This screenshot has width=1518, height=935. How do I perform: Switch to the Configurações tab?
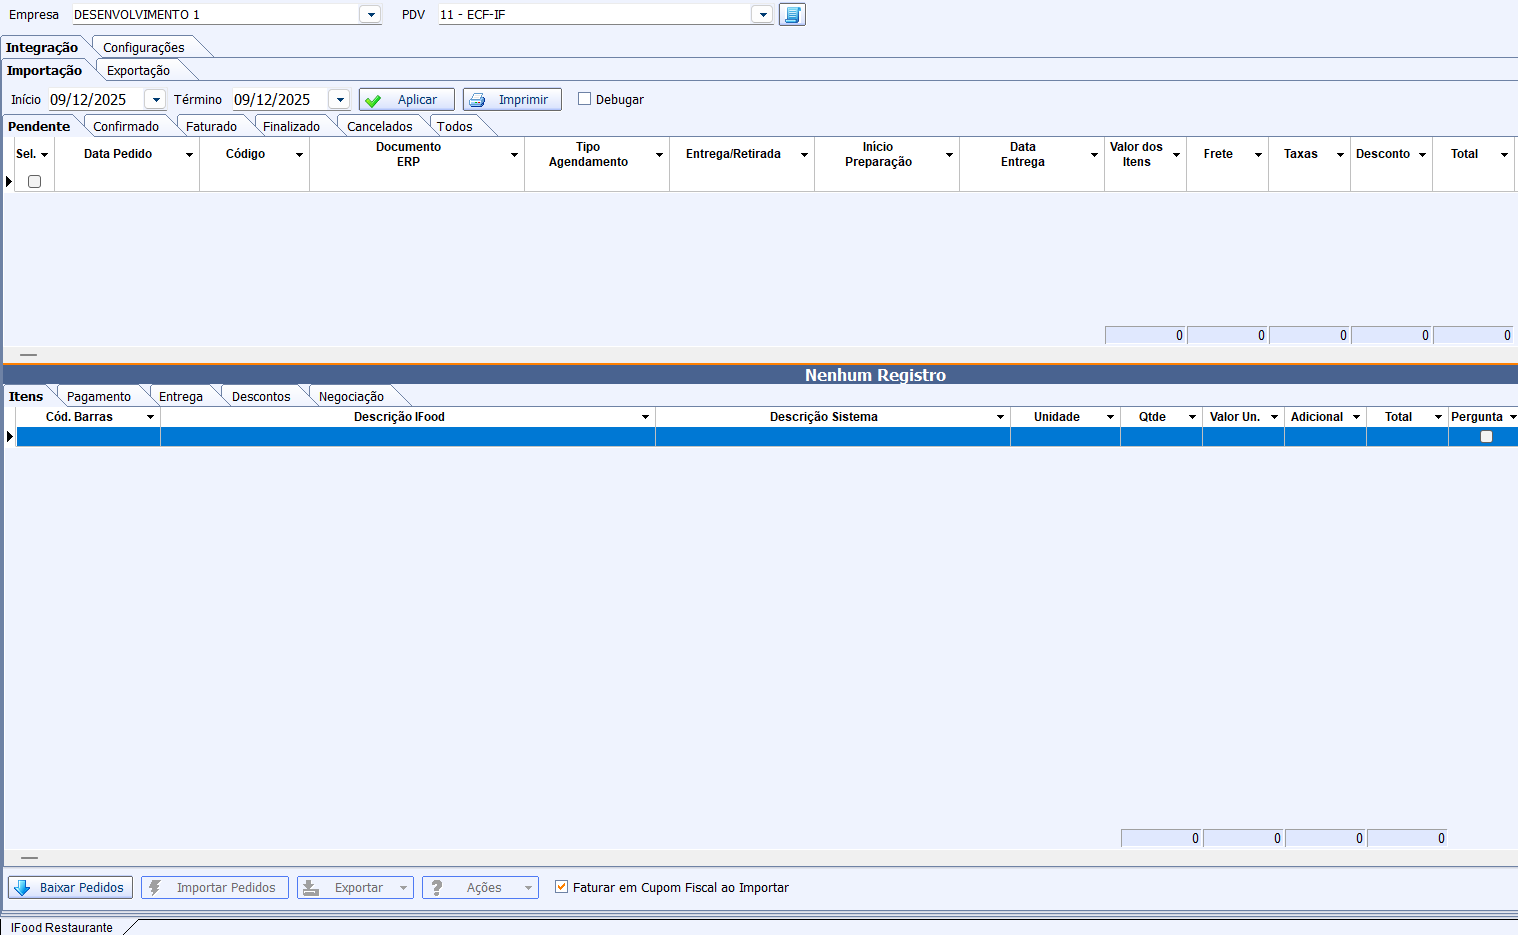144,48
